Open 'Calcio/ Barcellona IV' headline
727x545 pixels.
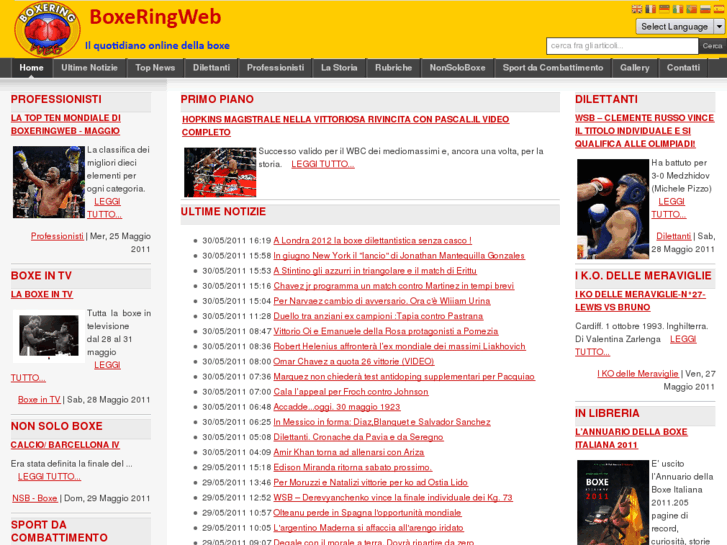(x=65, y=445)
